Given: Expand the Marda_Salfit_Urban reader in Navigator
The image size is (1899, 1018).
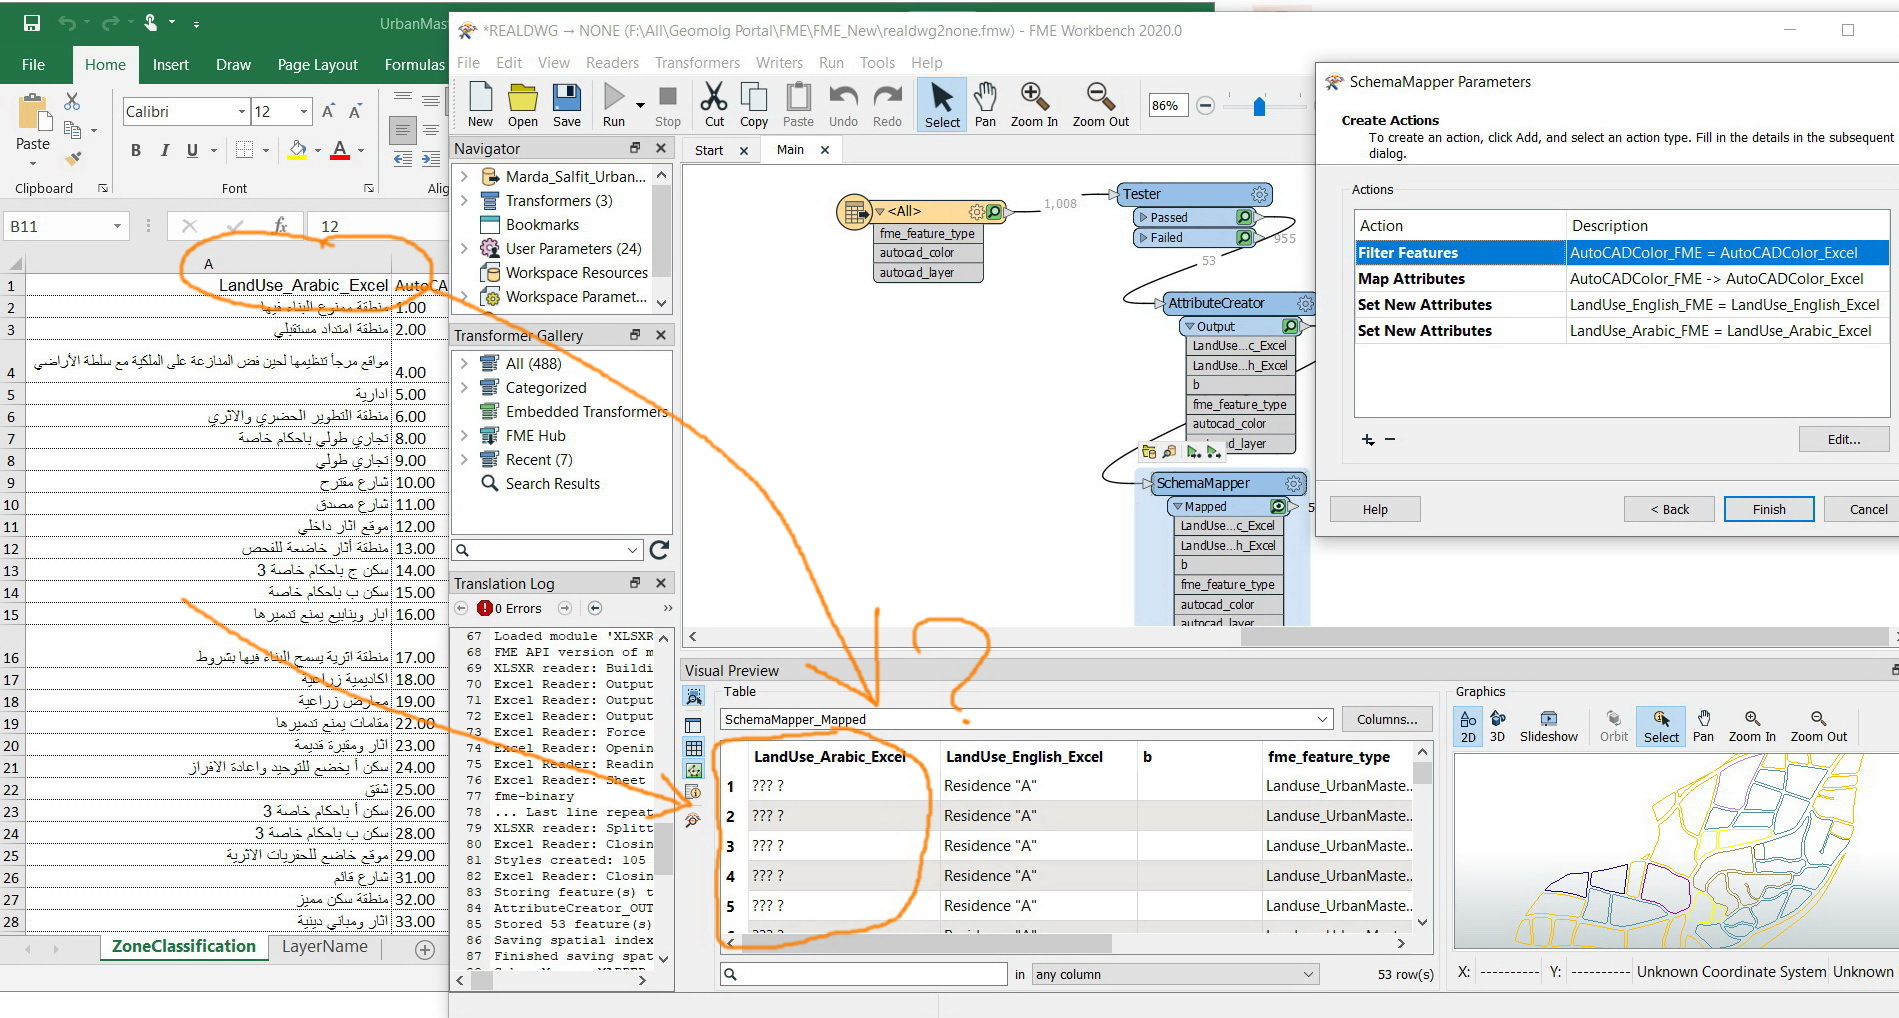Looking at the screenshot, I should pos(464,176).
